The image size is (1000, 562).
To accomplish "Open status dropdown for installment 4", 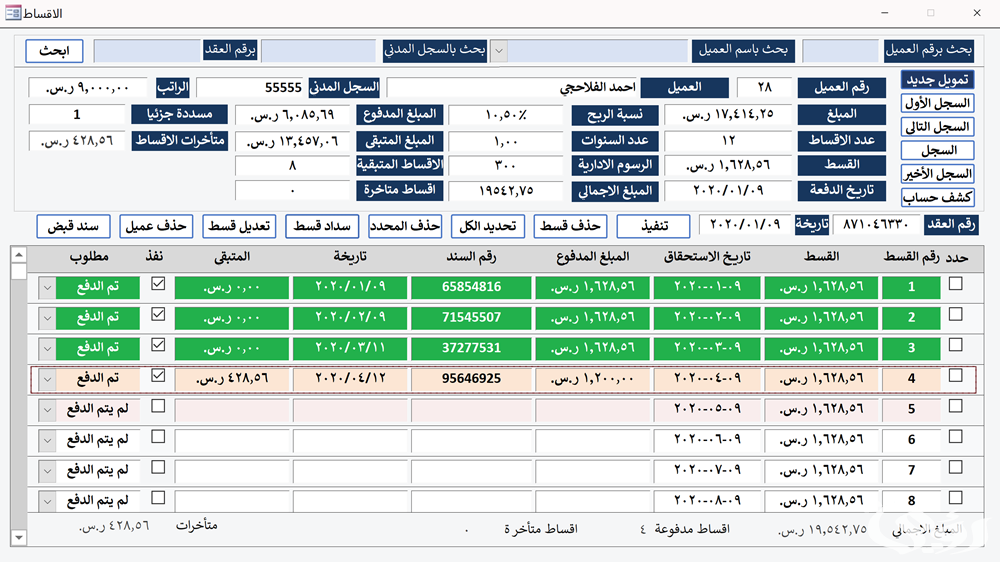I will (x=47, y=380).
